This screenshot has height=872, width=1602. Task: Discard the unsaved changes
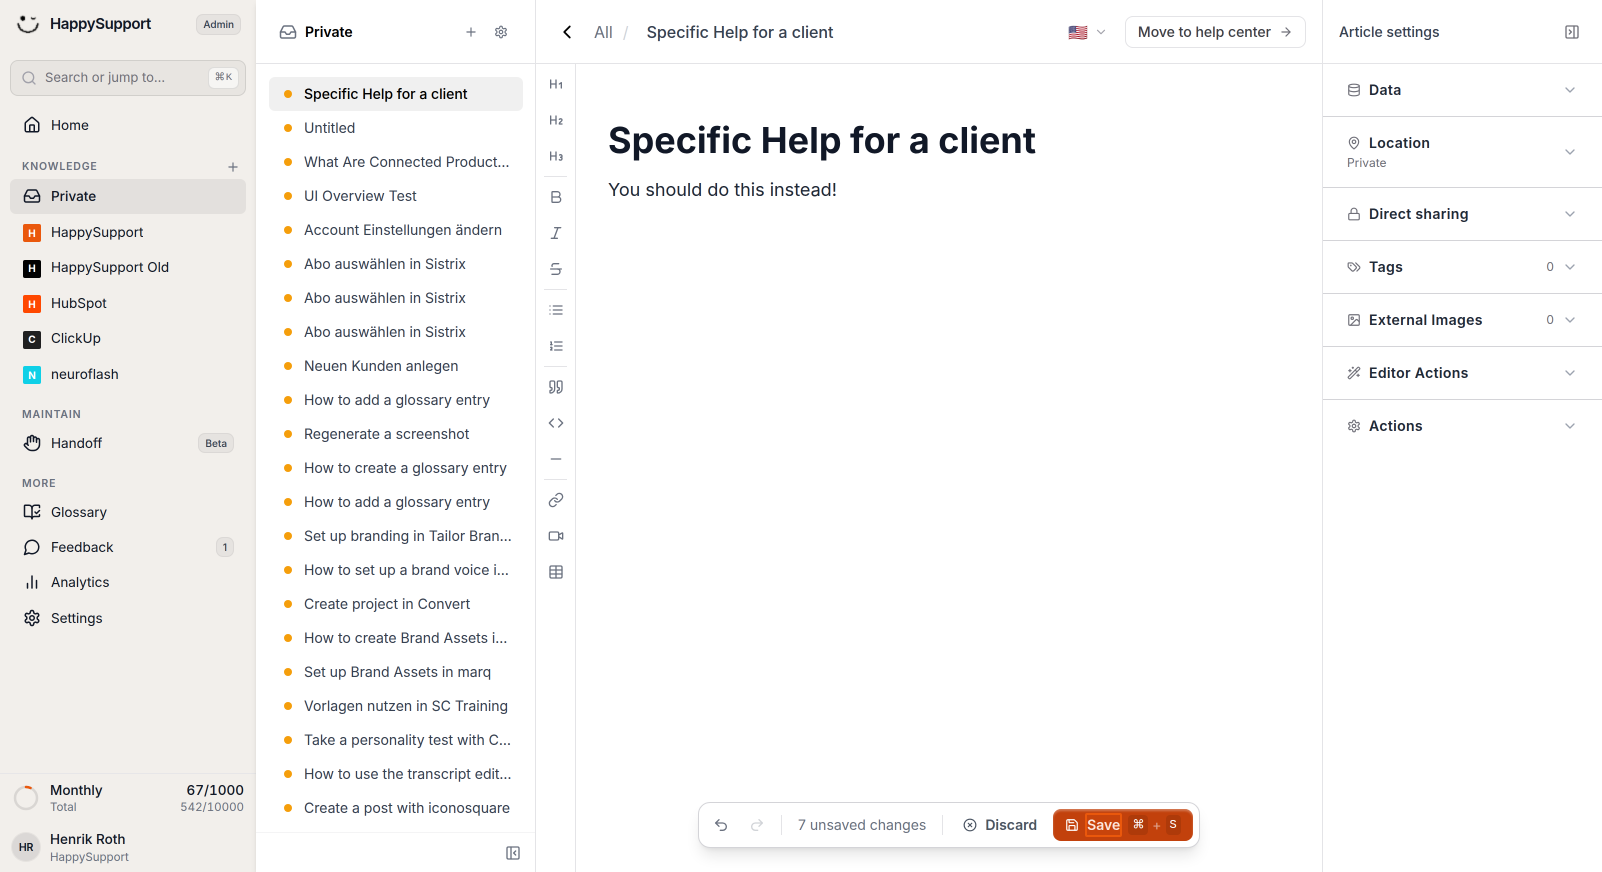point(1000,825)
